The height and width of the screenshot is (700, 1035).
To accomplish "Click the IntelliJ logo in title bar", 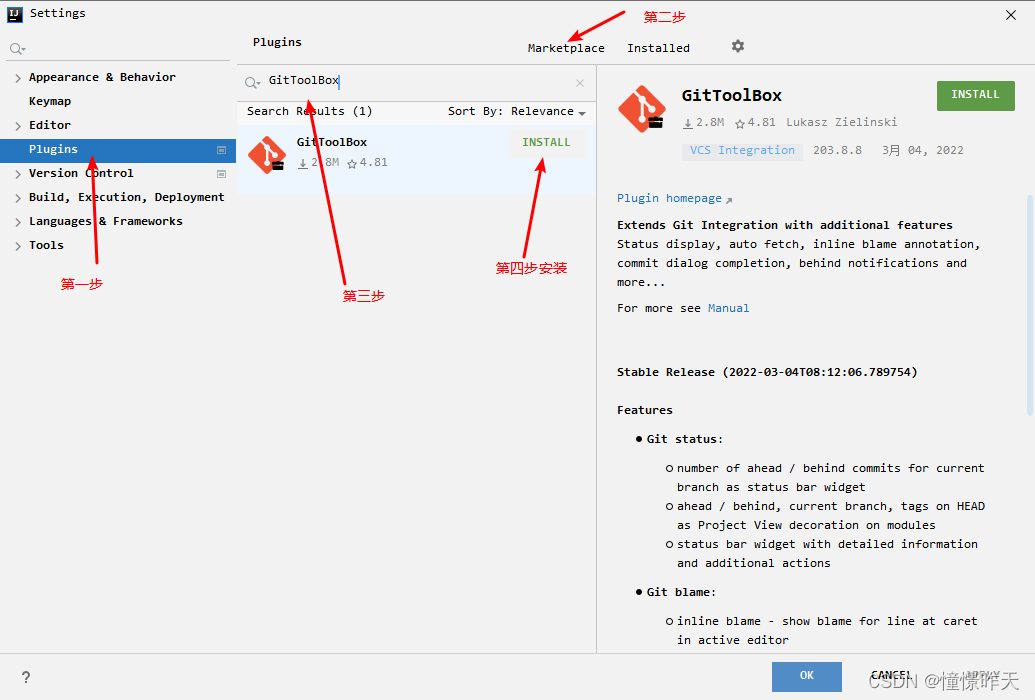I will pos(15,14).
